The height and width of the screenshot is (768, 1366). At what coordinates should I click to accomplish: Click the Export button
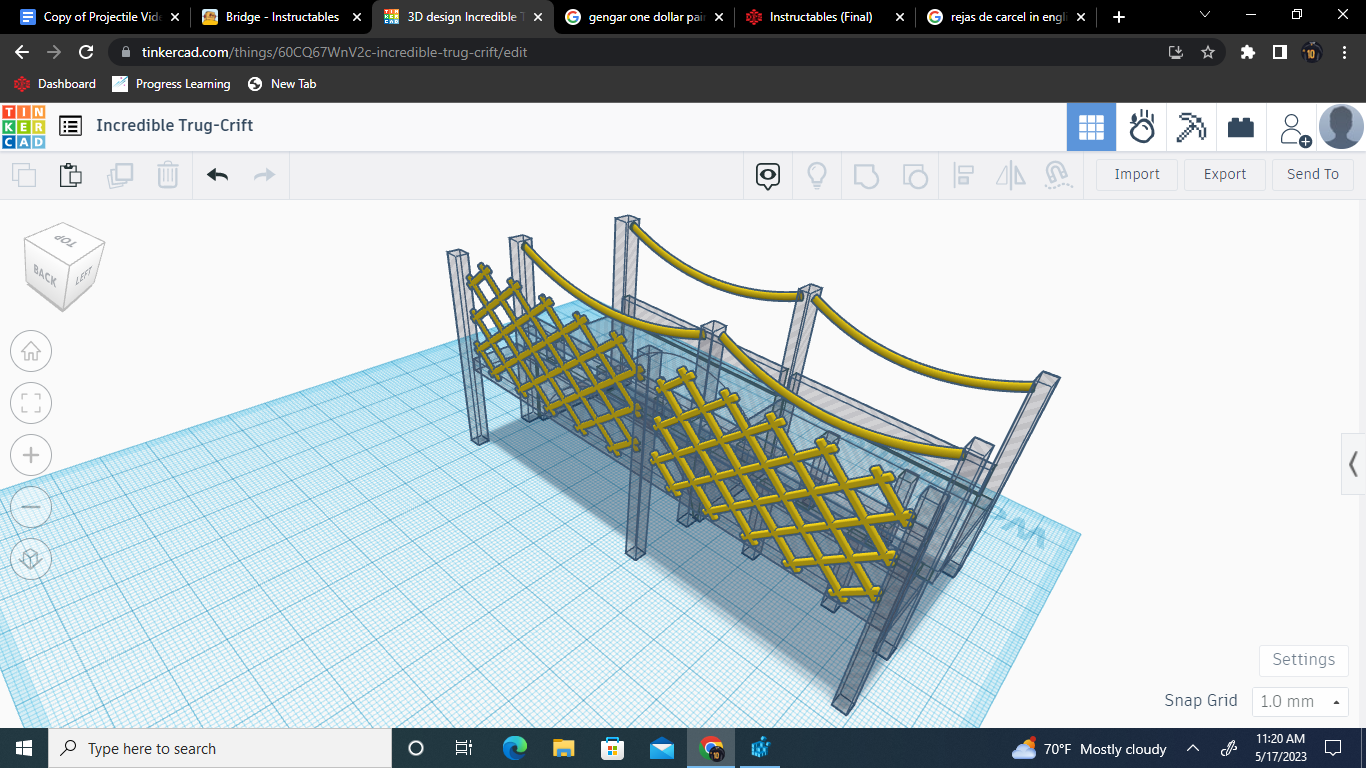[x=1224, y=174]
